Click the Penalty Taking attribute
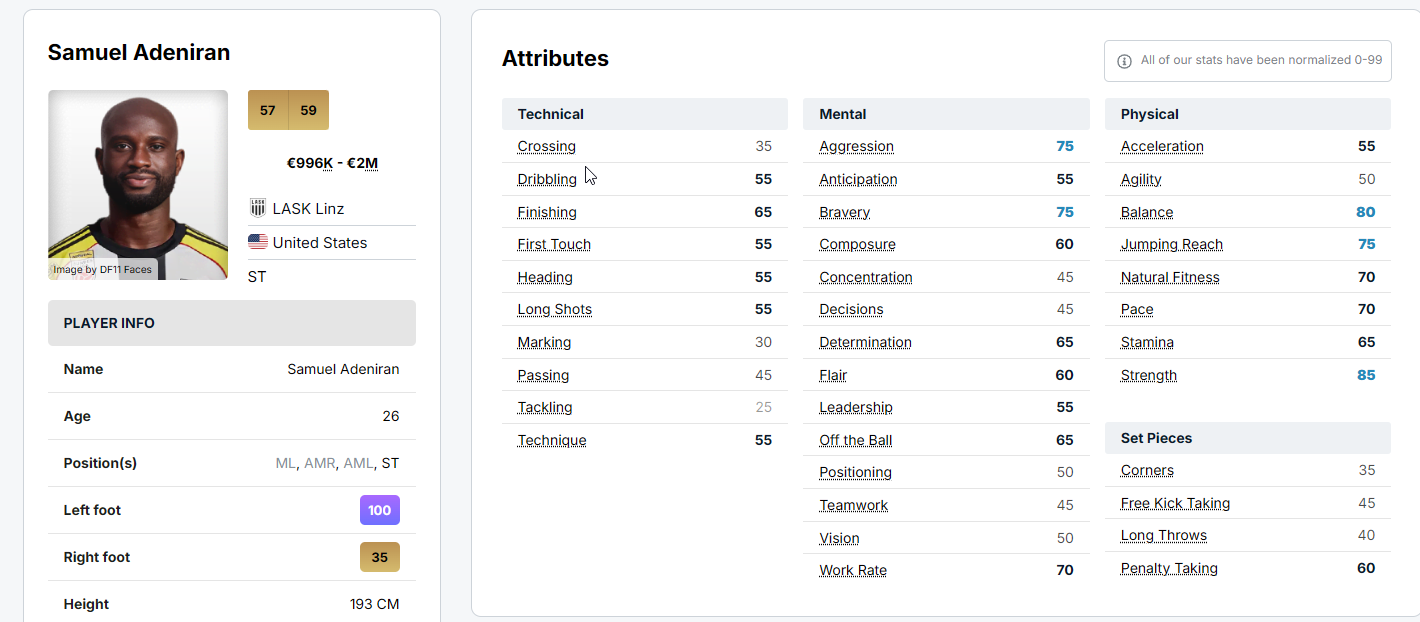The width and height of the screenshot is (1420, 622). (1168, 568)
